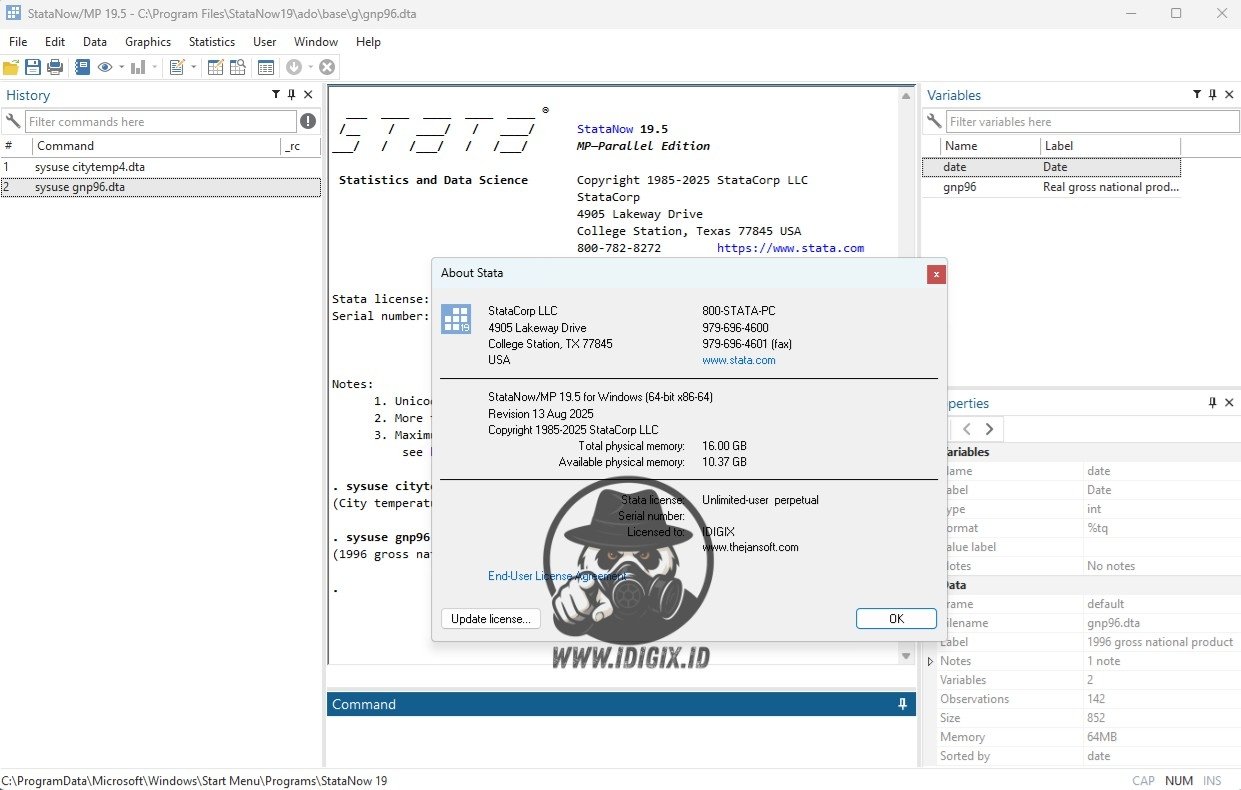This screenshot has width=1241, height=790.
Task: Click the %tq format value in Properties
Action: (x=1098, y=528)
